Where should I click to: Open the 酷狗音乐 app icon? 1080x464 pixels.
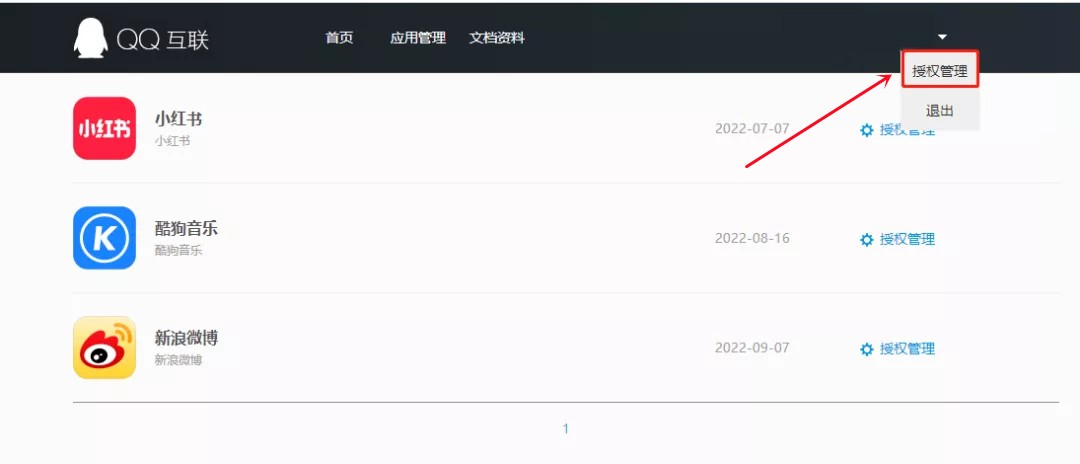104,238
